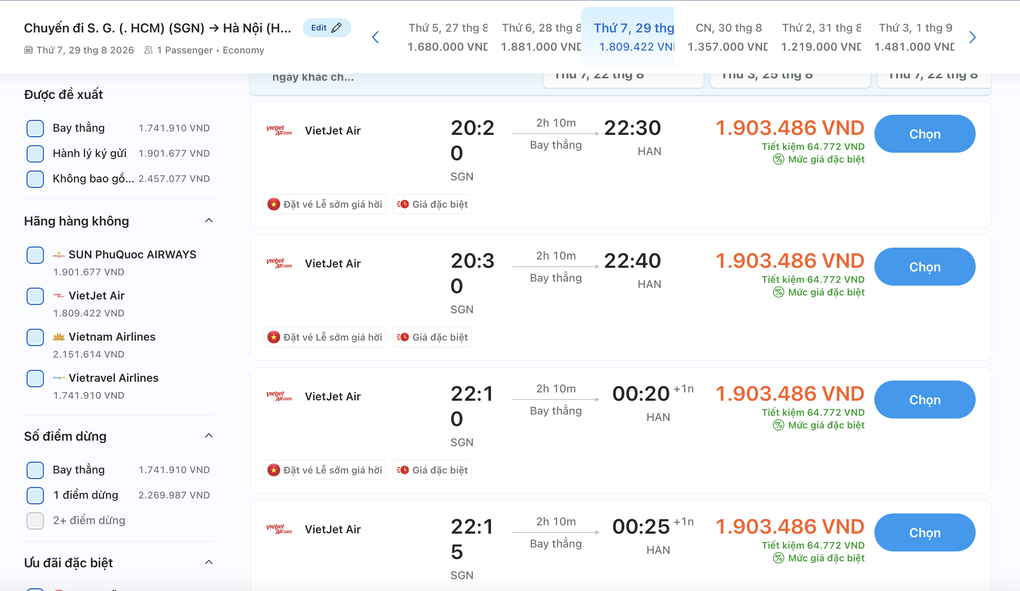This screenshot has height=591, width=1020.
Task: Click passenger icon beside 1 Passenger
Action: pyautogui.click(x=148, y=50)
